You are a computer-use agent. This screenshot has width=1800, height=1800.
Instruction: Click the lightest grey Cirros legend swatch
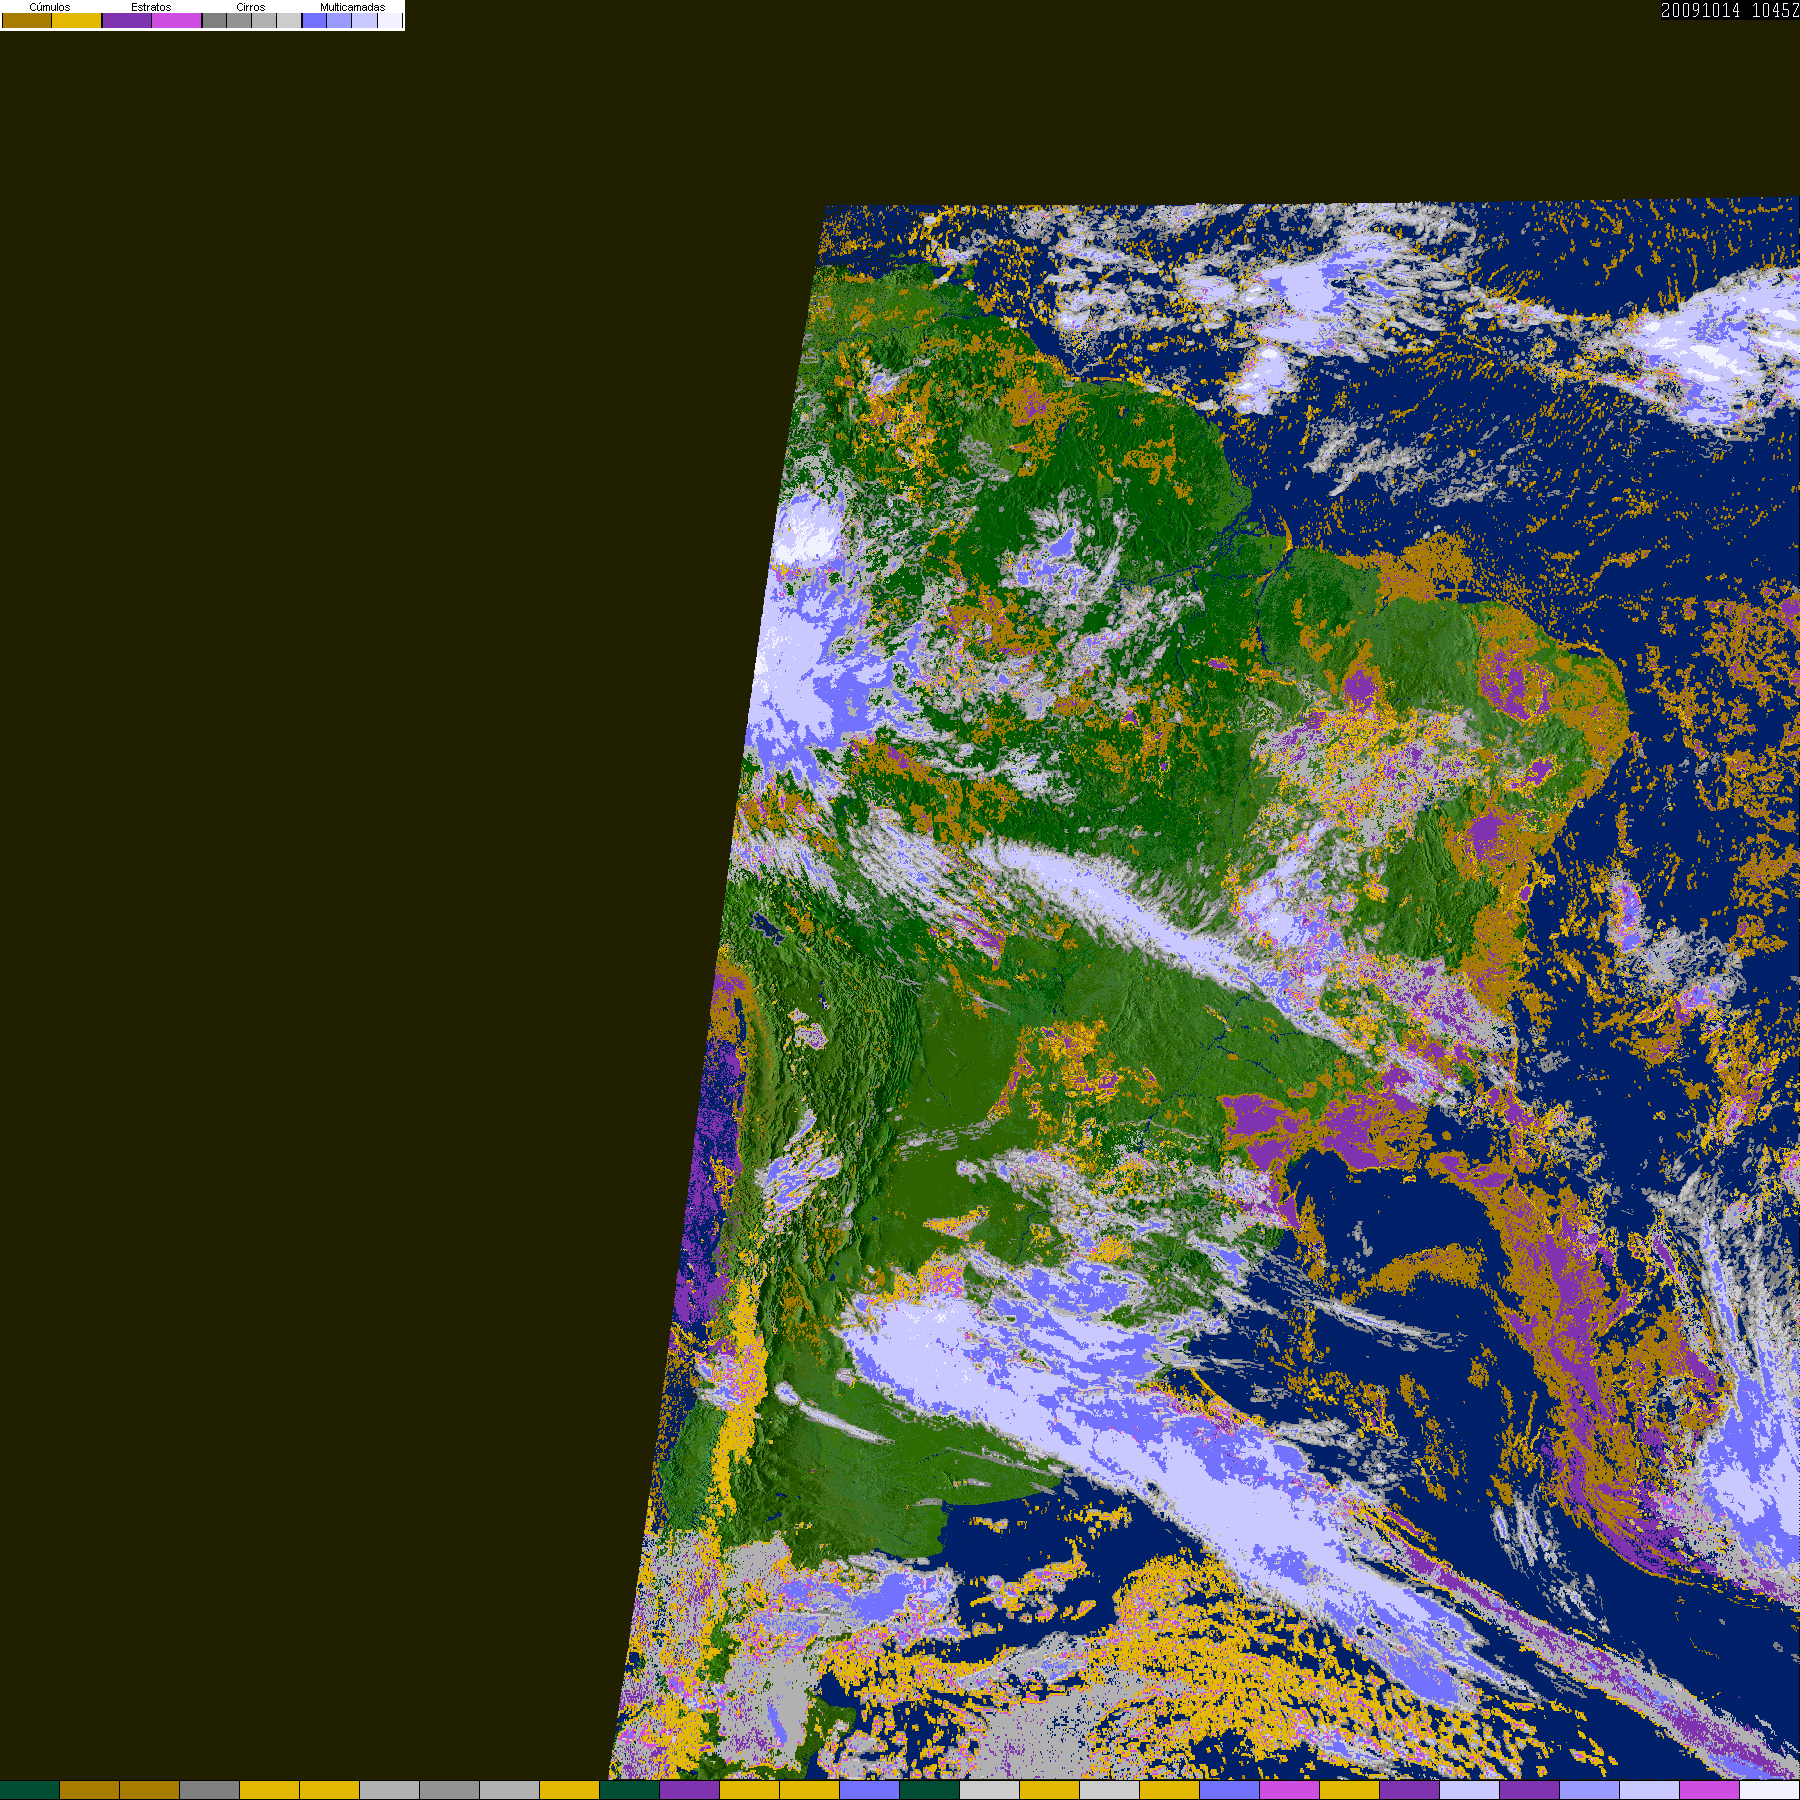coord(289,20)
